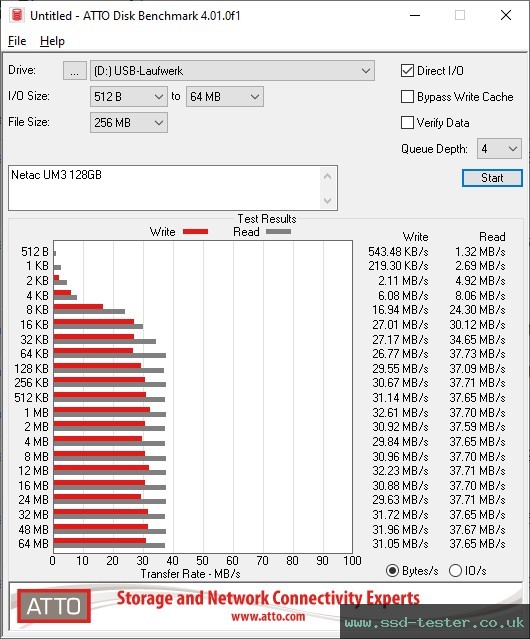This screenshot has height=639, width=530.
Task: Click the drive browse (...) button
Action: coord(75,71)
